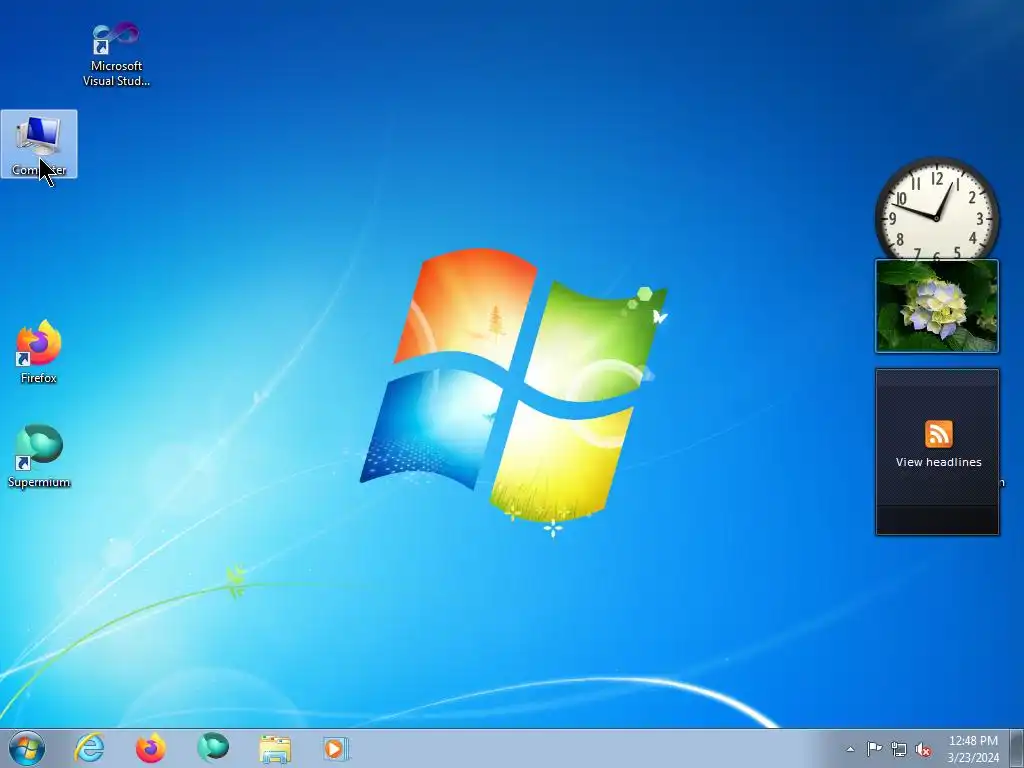Viewport: 1024px width, 768px height.
Task: Open Windows Media Player from the taskbar
Action: [336, 748]
